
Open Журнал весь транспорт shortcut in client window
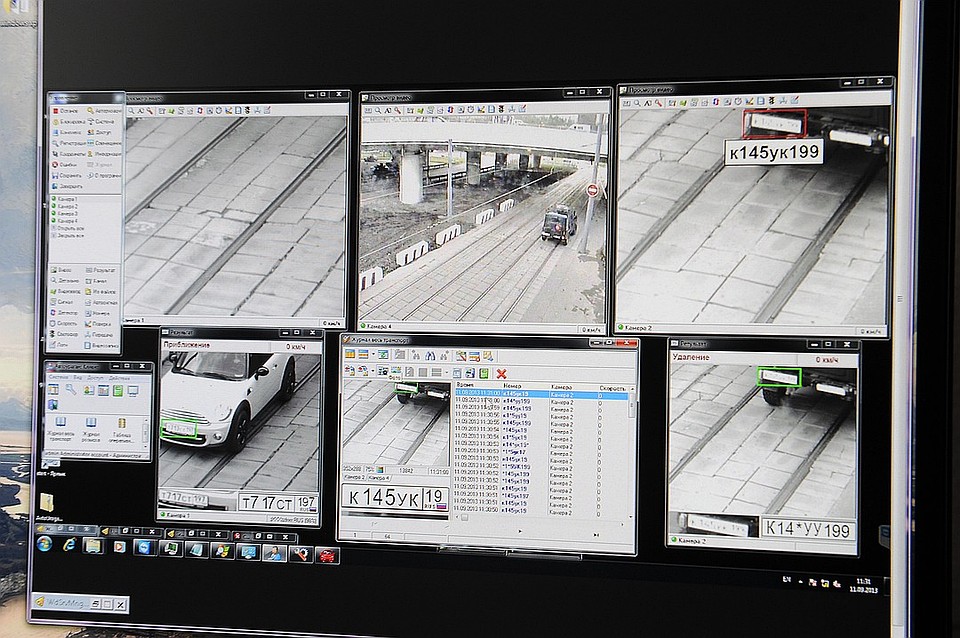[61, 429]
